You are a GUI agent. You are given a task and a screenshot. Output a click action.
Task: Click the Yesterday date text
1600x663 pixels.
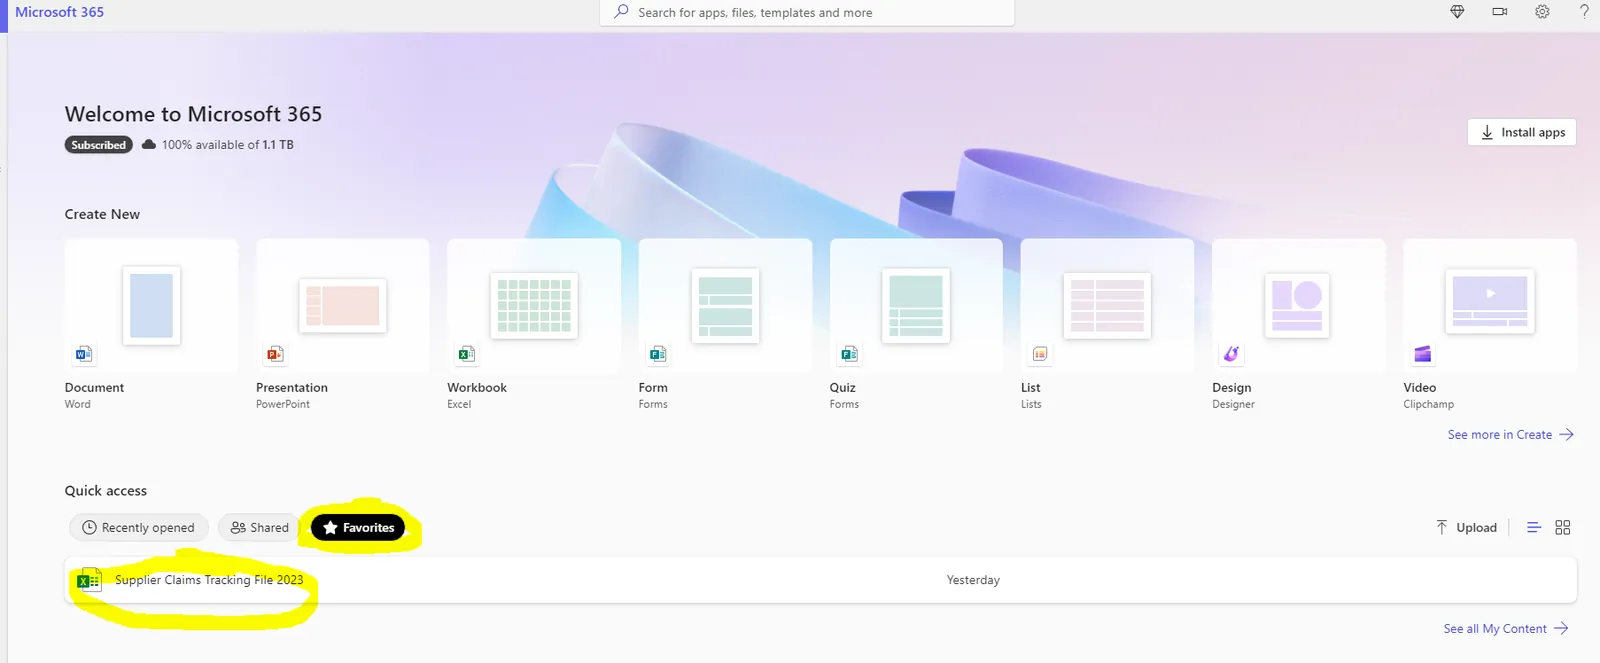click(973, 580)
